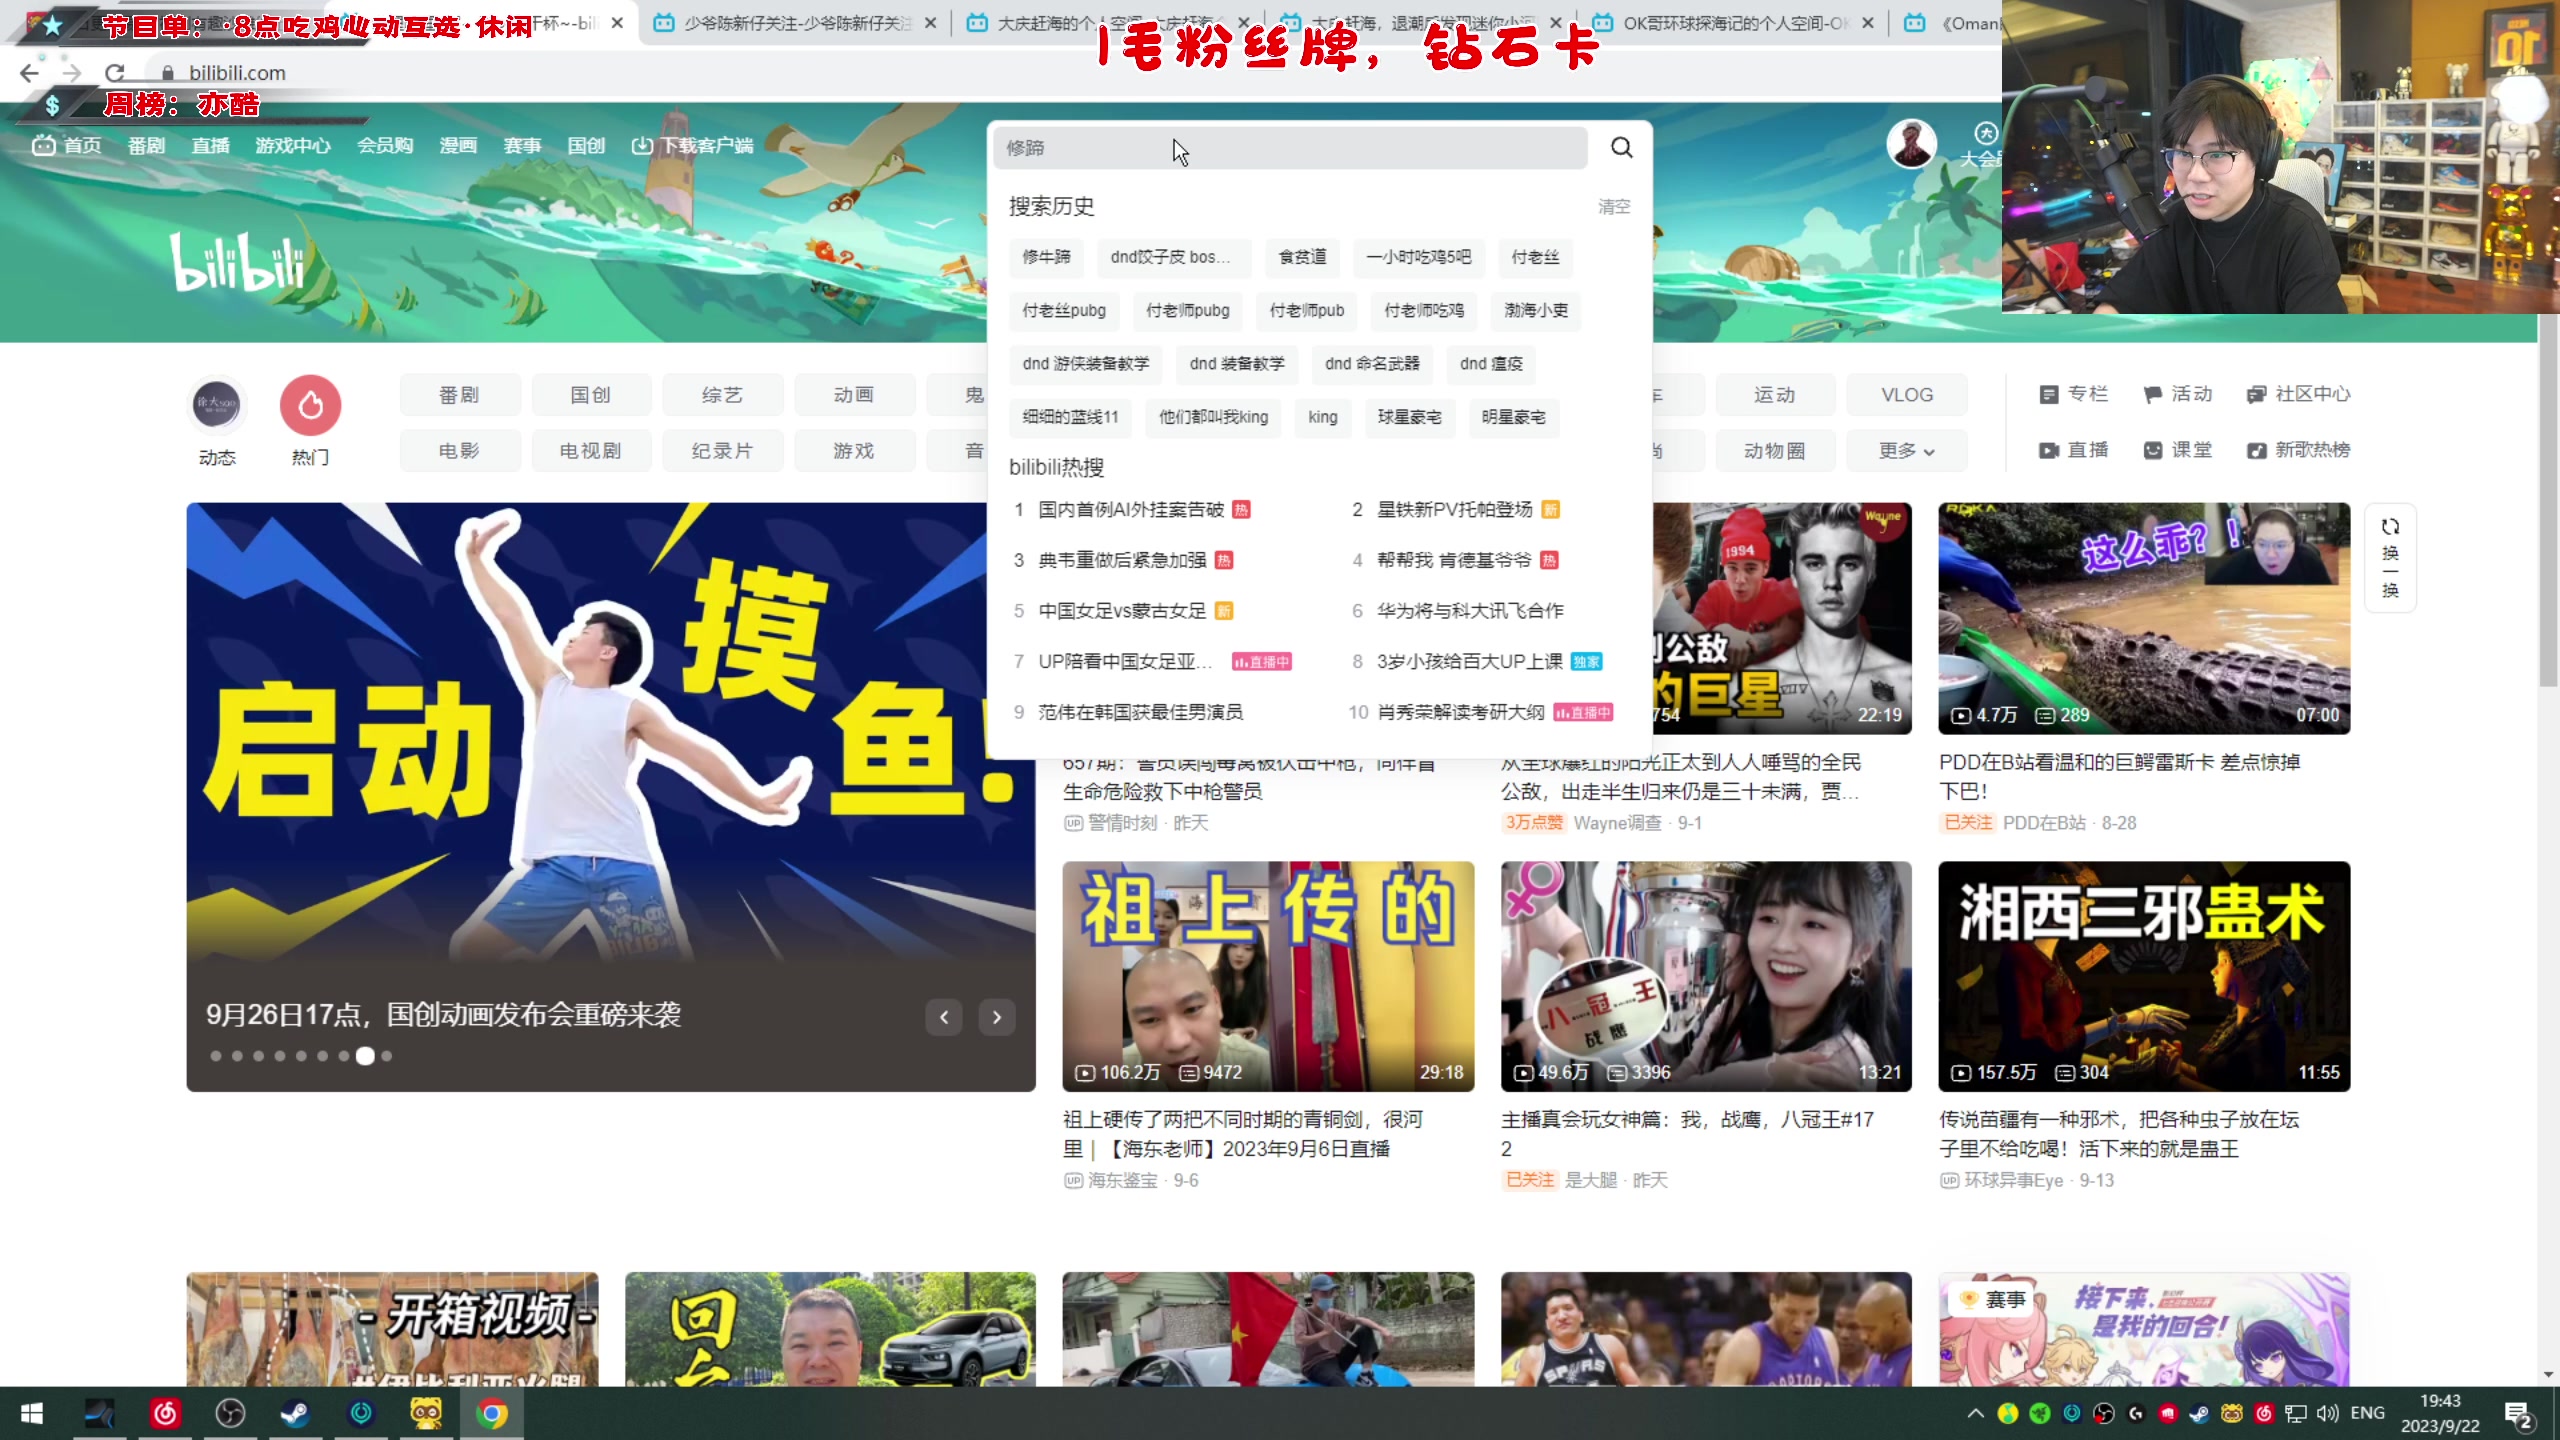Click the 动态 dynamics avatar icon
The height and width of the screenshot is (1440, 2560).
pyautogui.click(x=217, y=405)
